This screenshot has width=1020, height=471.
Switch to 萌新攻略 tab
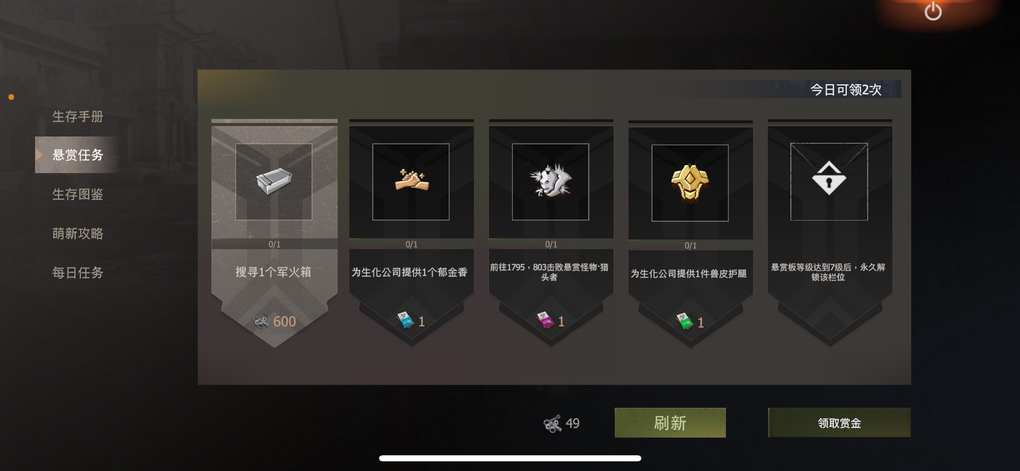tap(77, 233)
